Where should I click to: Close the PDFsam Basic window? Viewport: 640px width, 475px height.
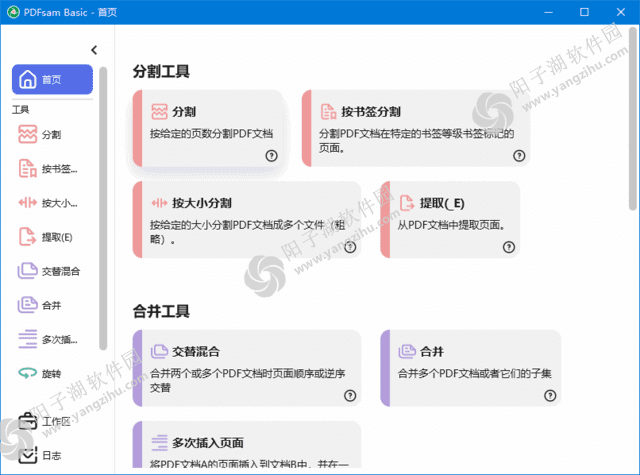pos(621,12)
